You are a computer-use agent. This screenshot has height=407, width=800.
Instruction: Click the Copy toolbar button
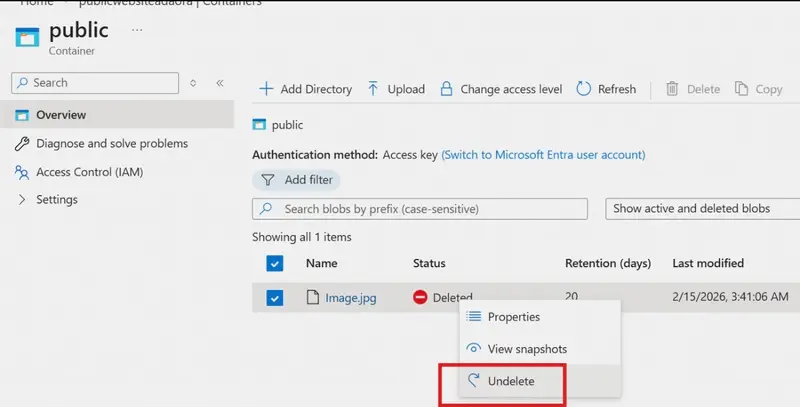pos(758,89)
